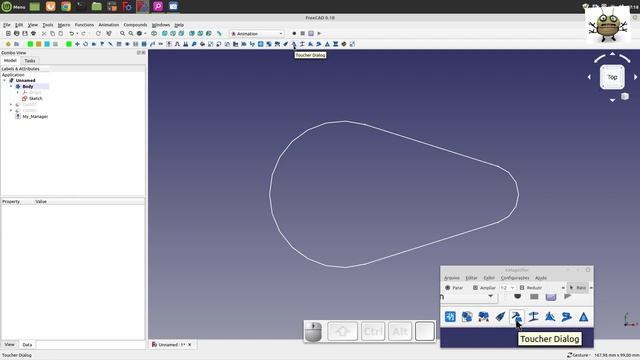Screen dimensions: 640x360
Task: Click the Parar button in magnifier window
Action: click(x=454, y=288)
